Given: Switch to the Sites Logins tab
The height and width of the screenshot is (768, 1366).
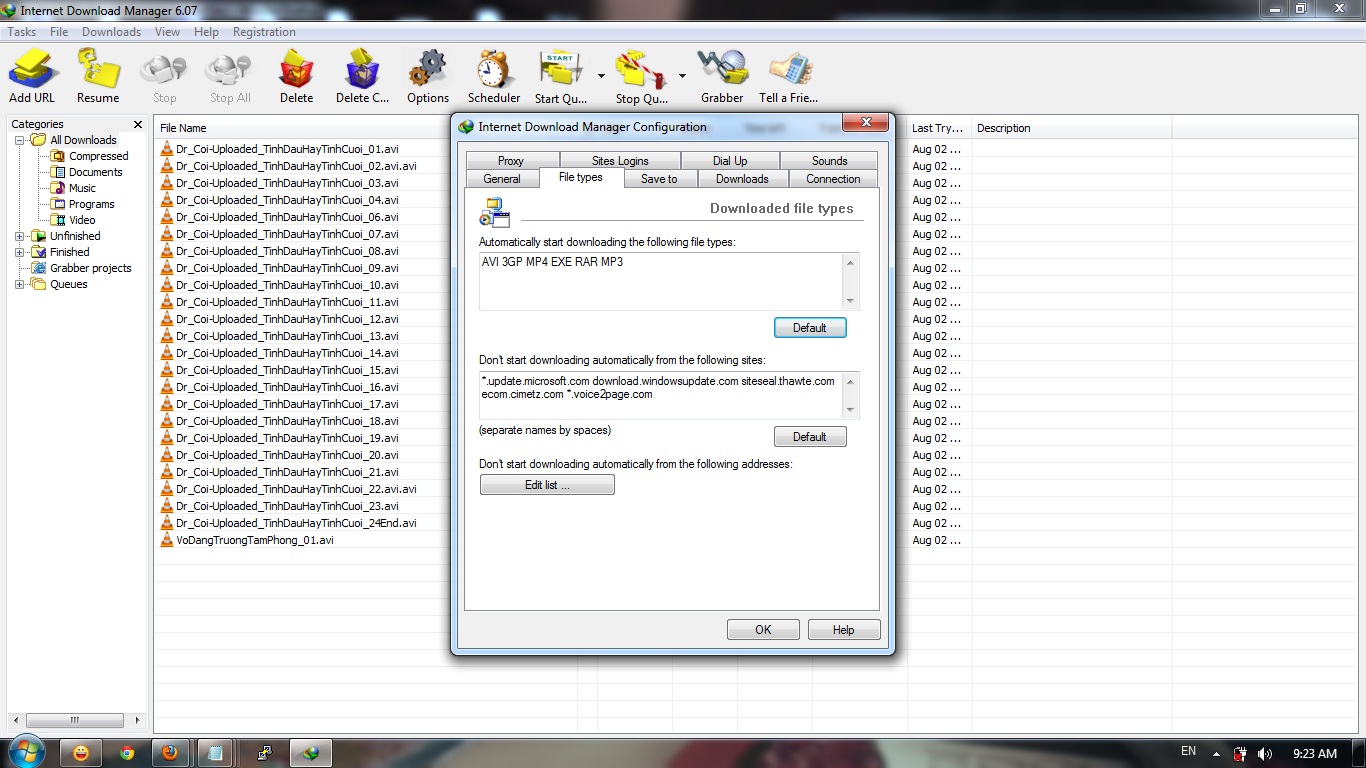Looking at the screenshot, I should tap(620, 160).
